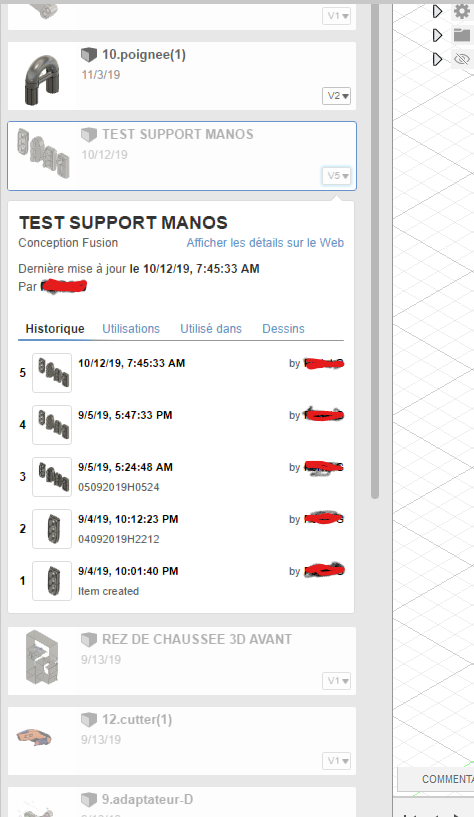Select version 1 thumbnail in history

pyautogui.click(x=52, y=581)
